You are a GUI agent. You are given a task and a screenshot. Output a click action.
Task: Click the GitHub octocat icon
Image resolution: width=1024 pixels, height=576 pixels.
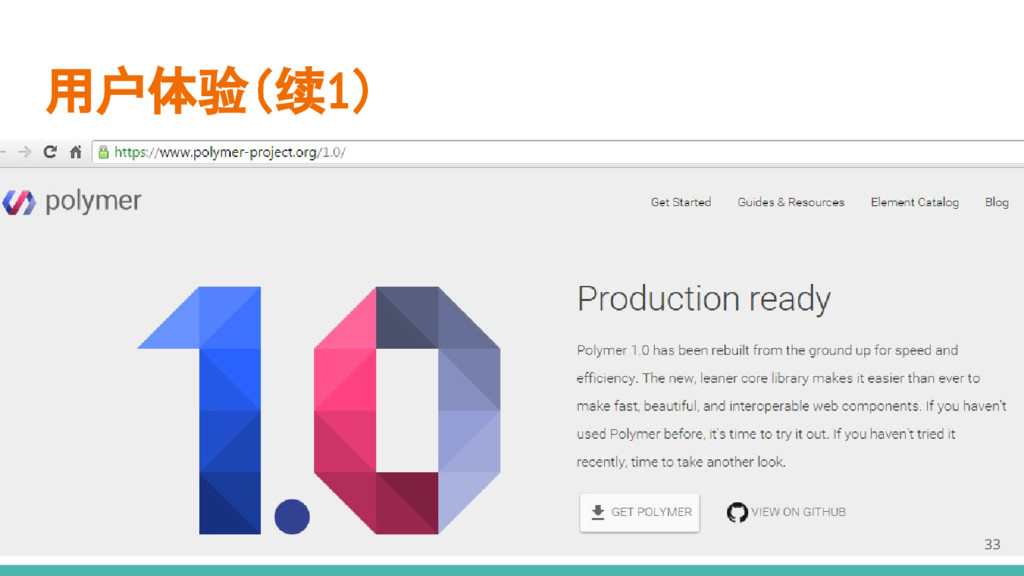point(737,513)
